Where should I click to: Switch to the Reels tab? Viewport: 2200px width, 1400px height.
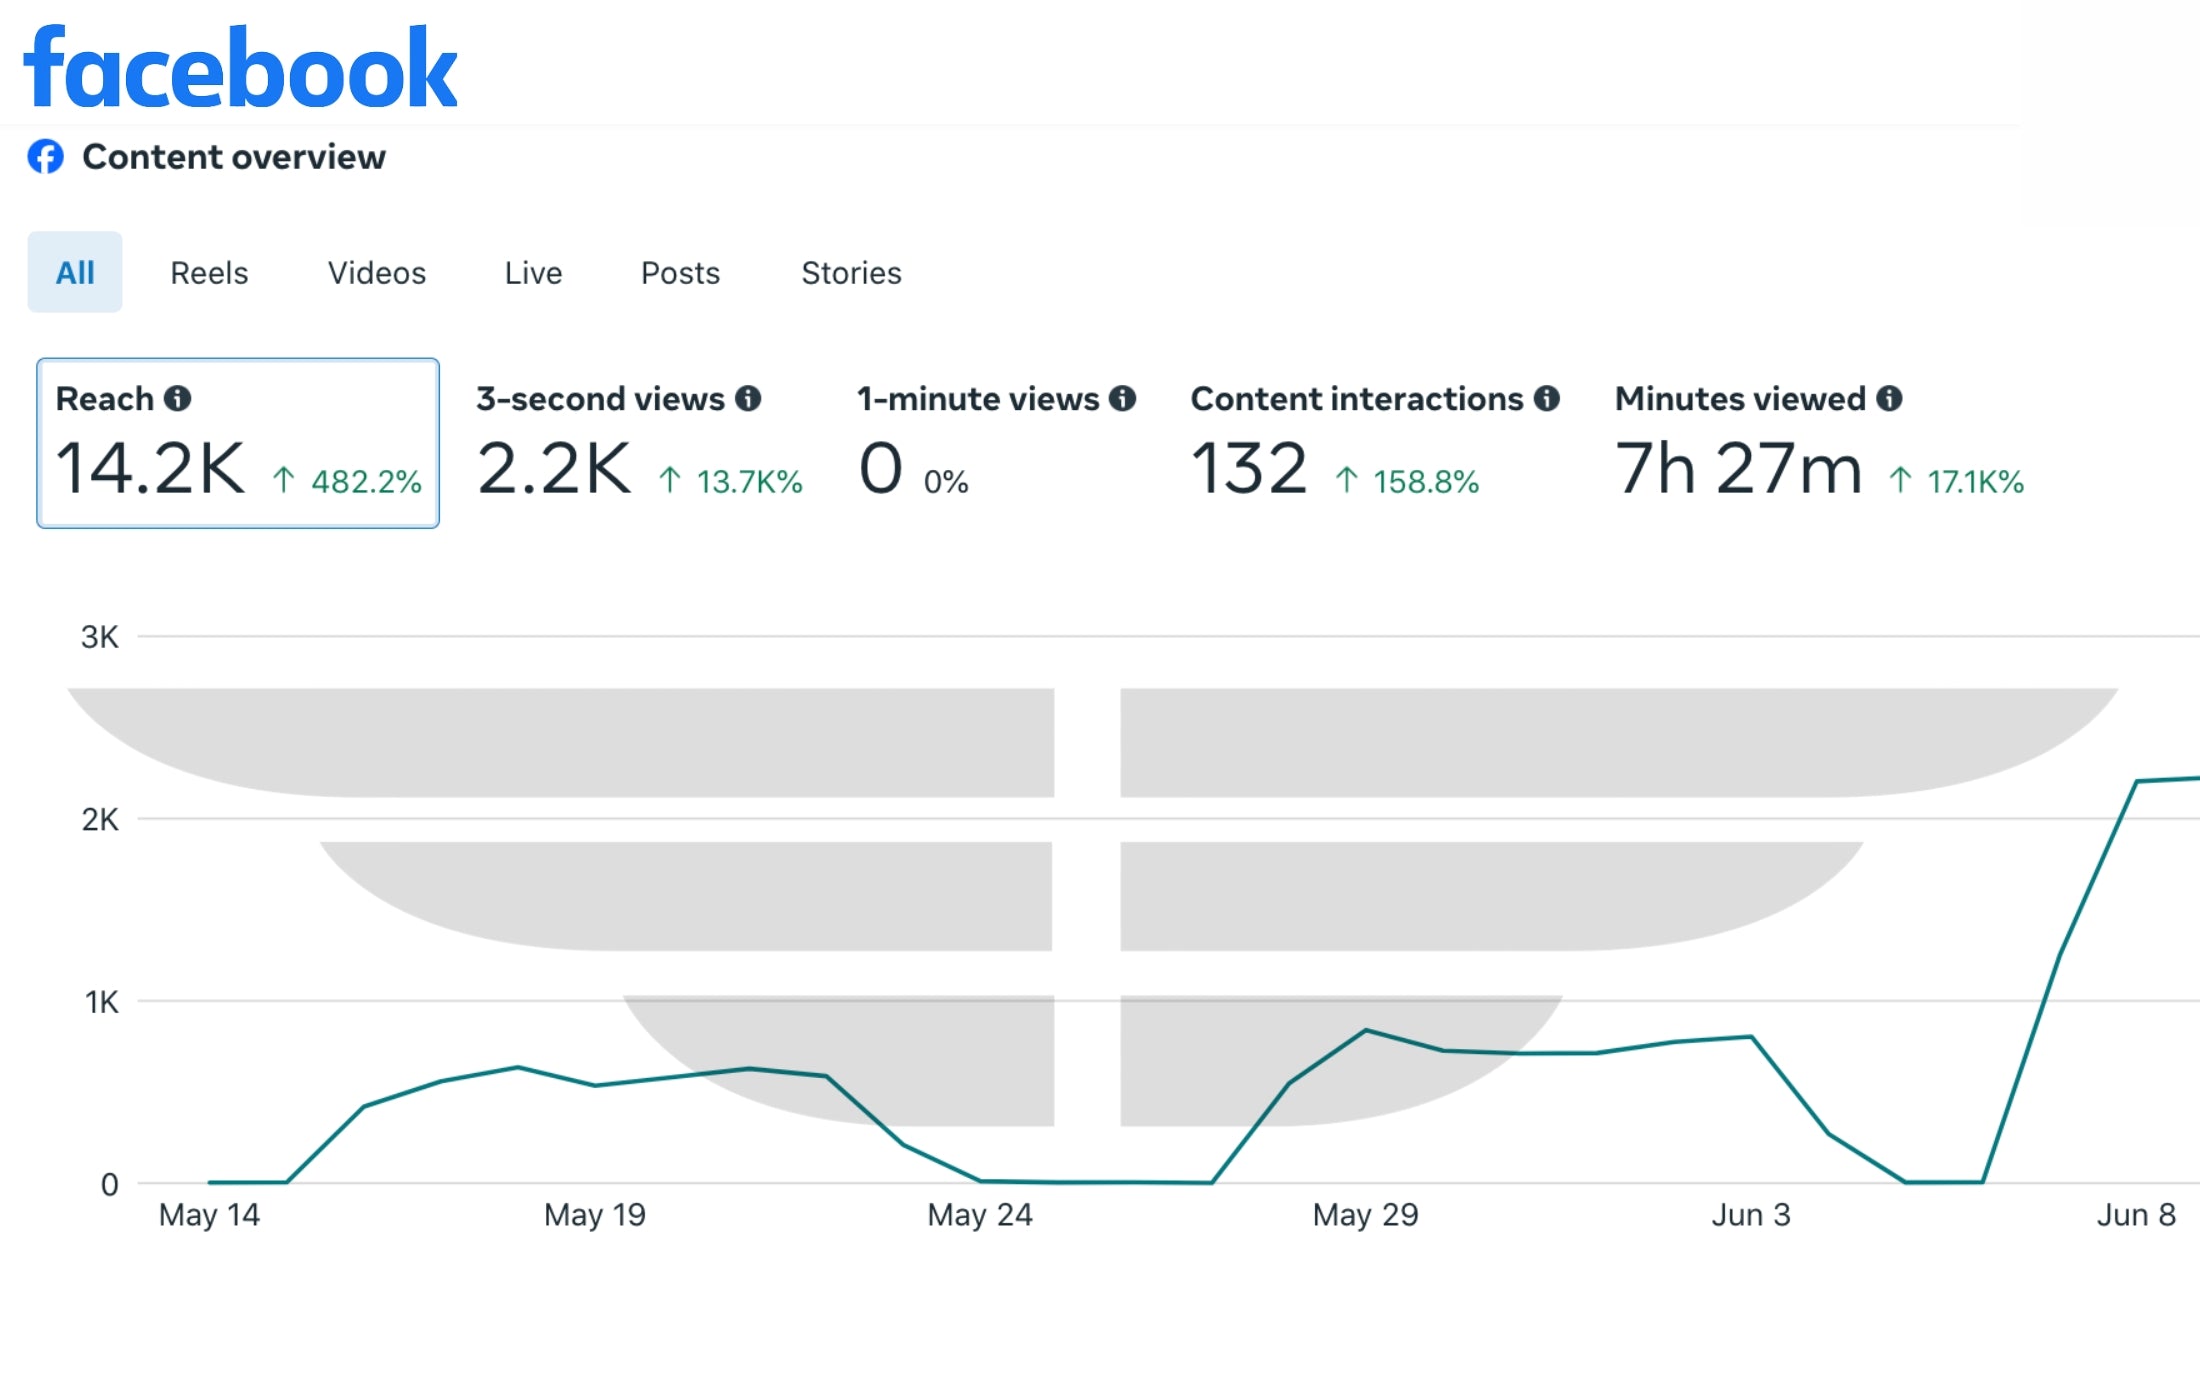[x=209, y=272]
